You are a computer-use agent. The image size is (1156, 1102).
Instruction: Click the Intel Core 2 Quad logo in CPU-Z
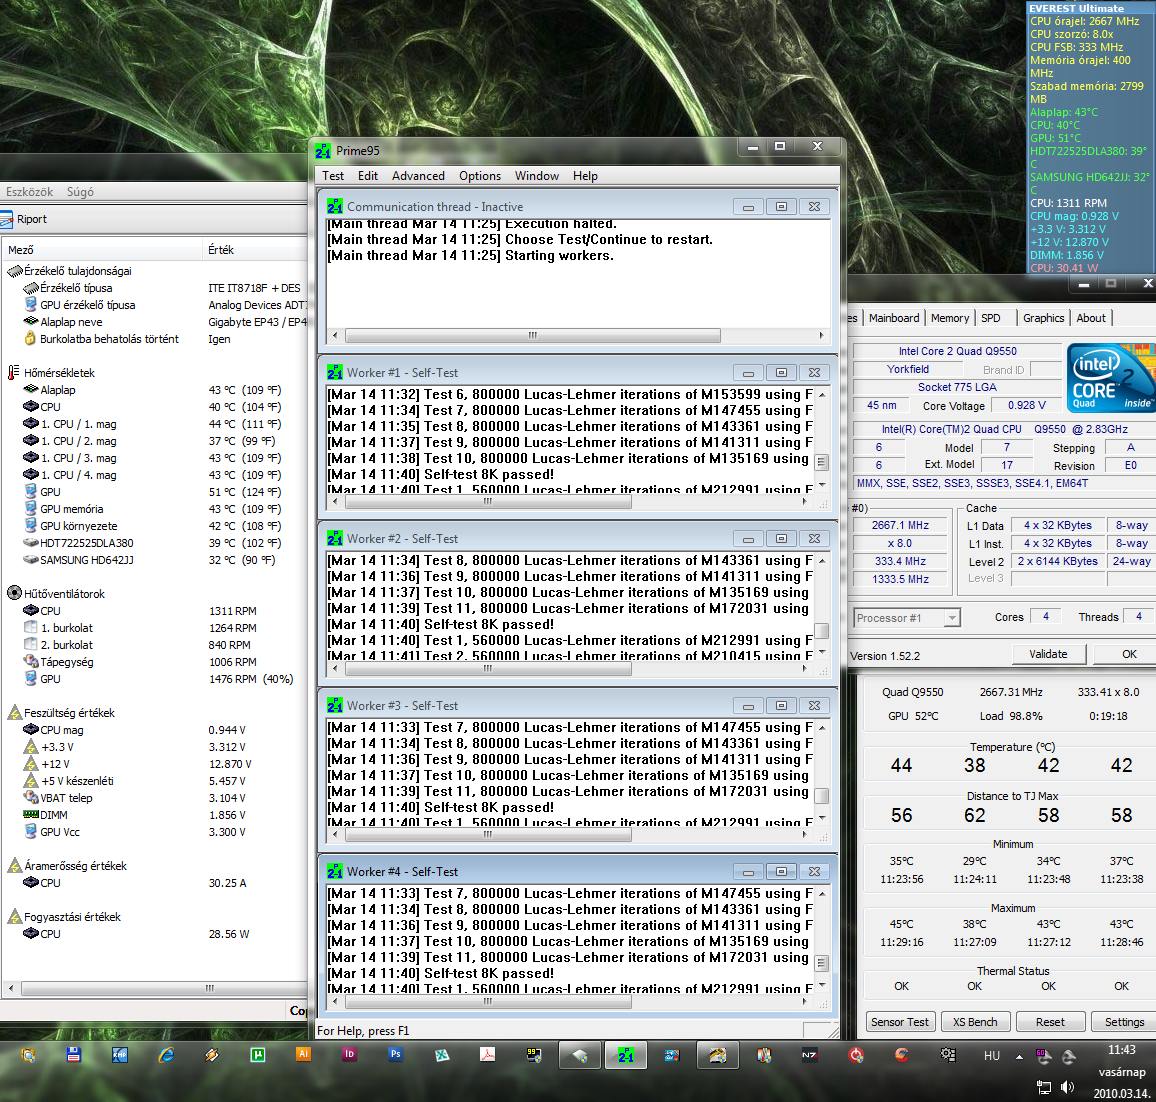(1111, 377)
